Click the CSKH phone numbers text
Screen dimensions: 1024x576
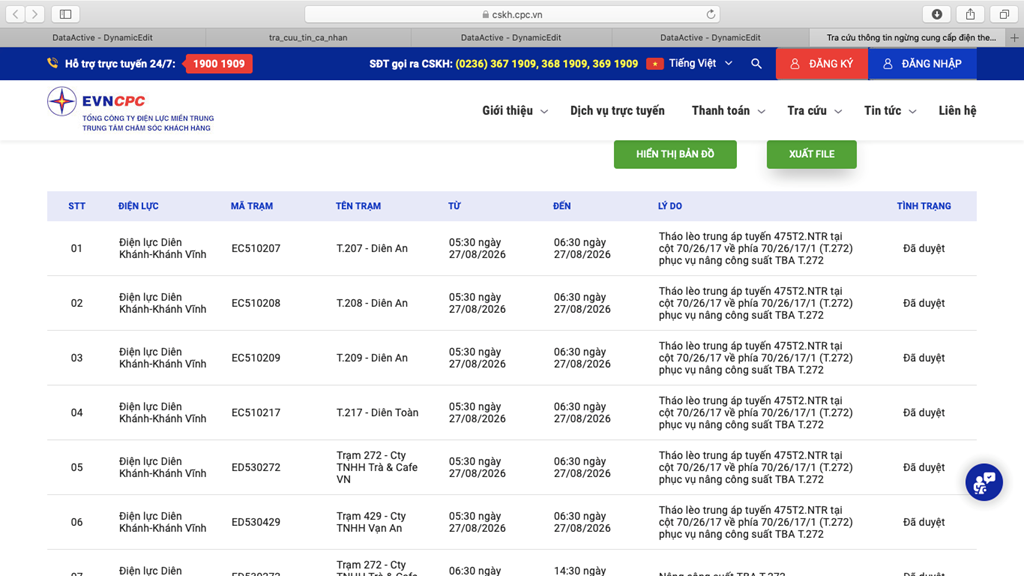(x=547, y=63)
